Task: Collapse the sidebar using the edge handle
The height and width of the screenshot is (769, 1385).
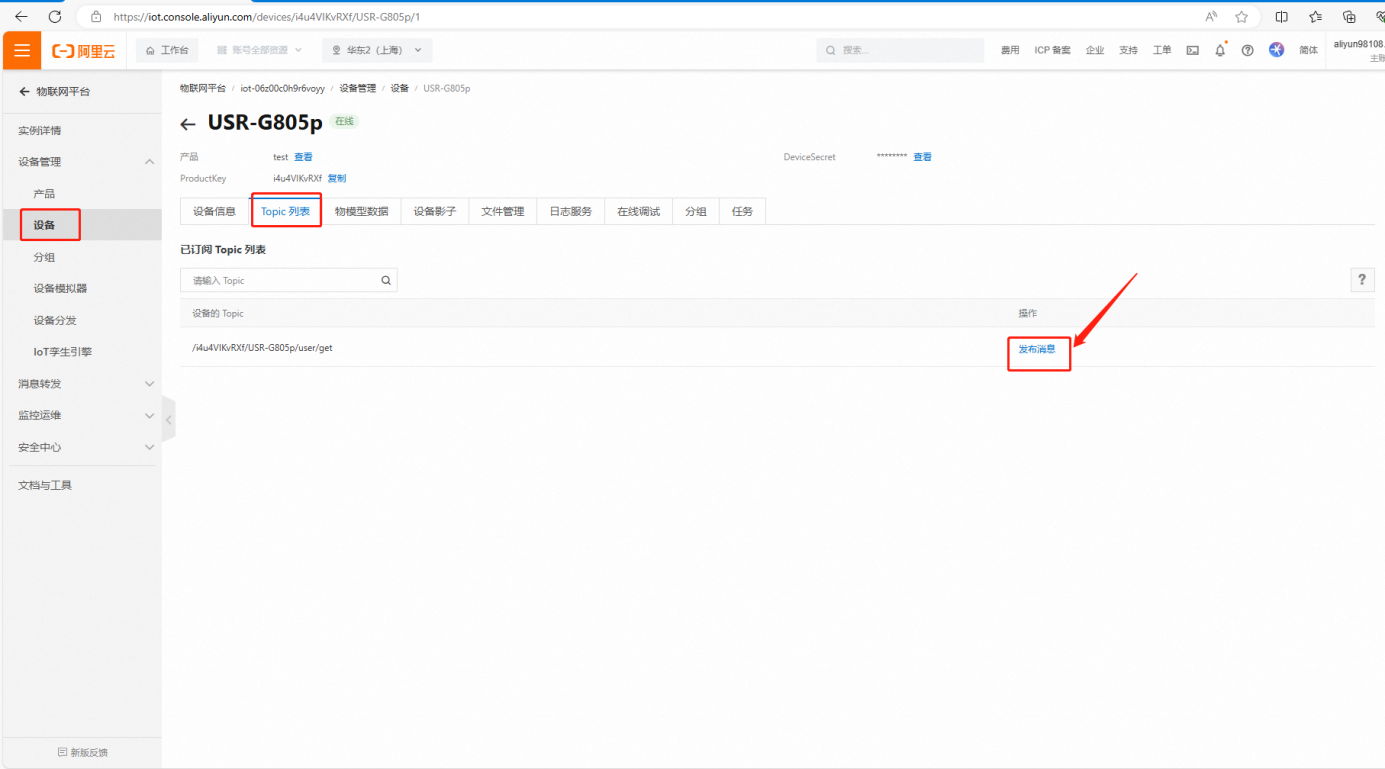Action: pyautogui.click(x=168, y=421)
